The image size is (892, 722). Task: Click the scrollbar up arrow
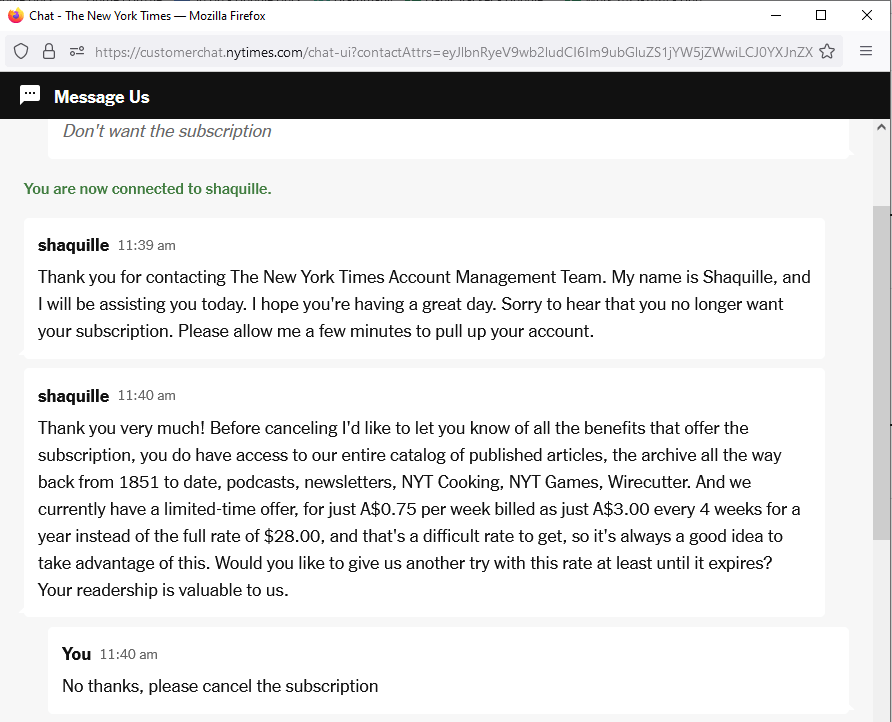pos(881,128)
